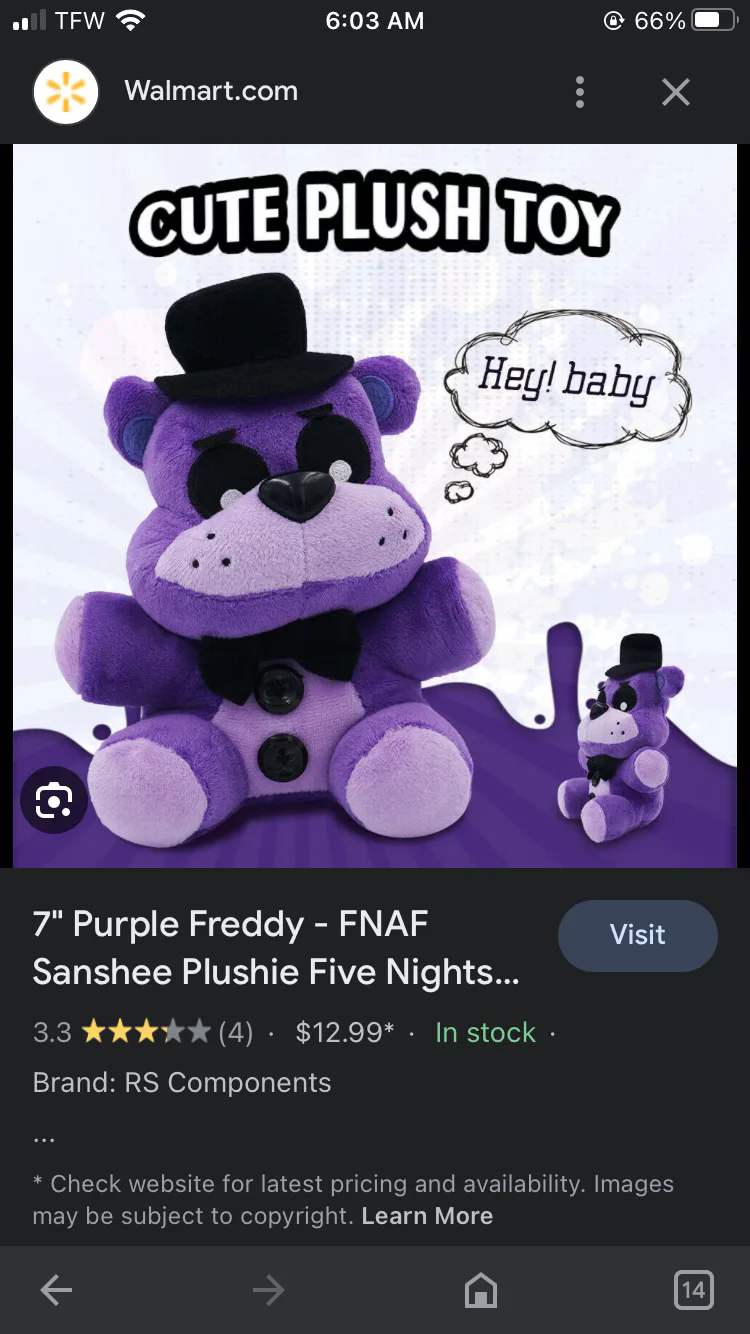Open the 7" Purple Freddy product title

click(x=276, y=947)
